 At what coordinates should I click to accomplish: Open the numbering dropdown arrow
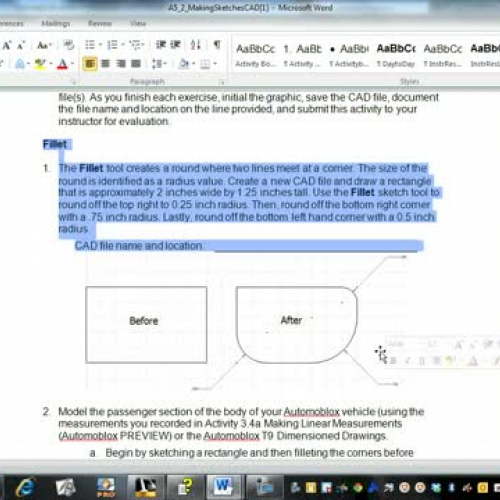click(123, 45)
